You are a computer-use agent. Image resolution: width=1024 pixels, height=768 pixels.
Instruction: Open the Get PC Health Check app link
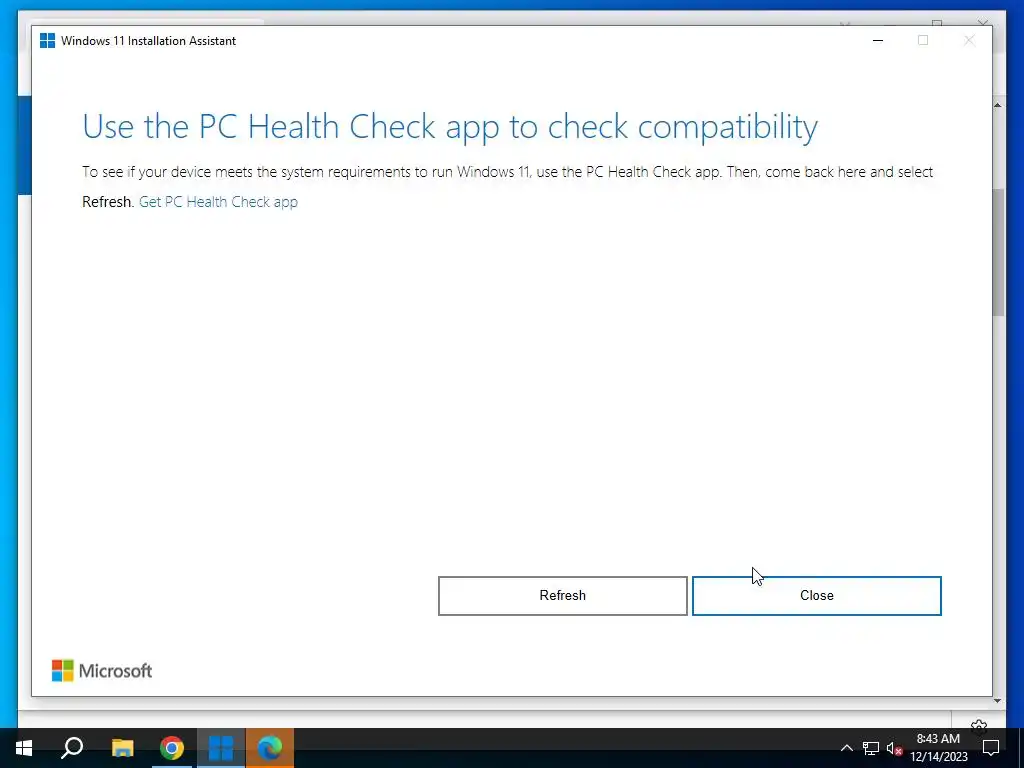point(218,202)
